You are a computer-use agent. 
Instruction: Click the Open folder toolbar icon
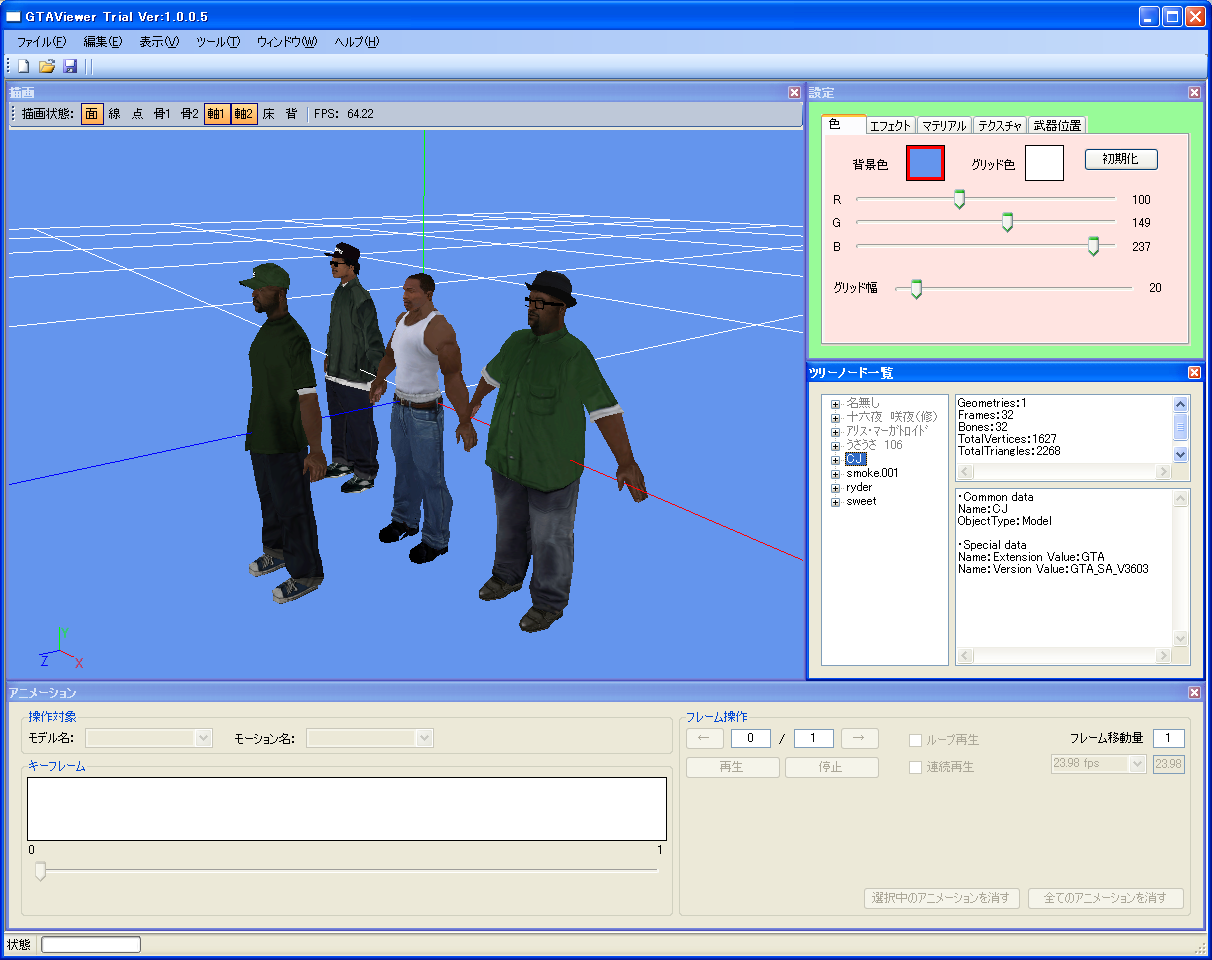(x=46, y=66)
